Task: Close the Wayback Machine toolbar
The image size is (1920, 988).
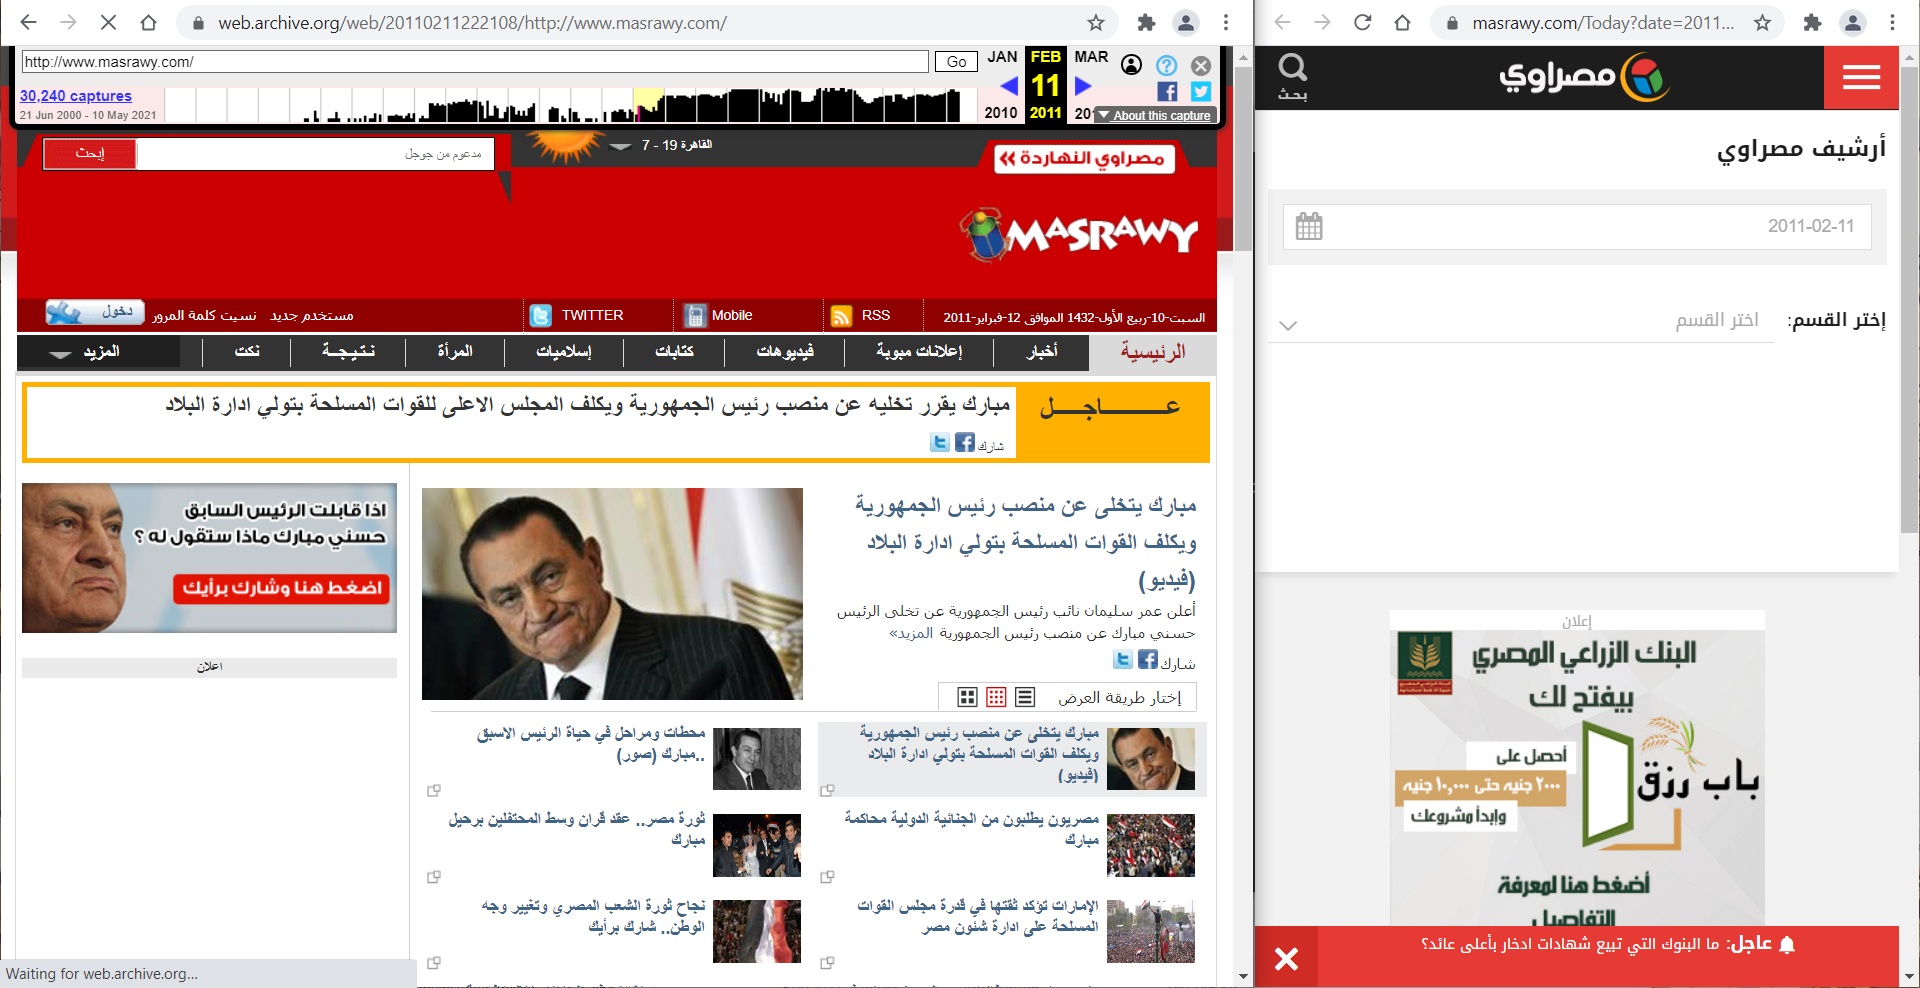Action: 1201,65
